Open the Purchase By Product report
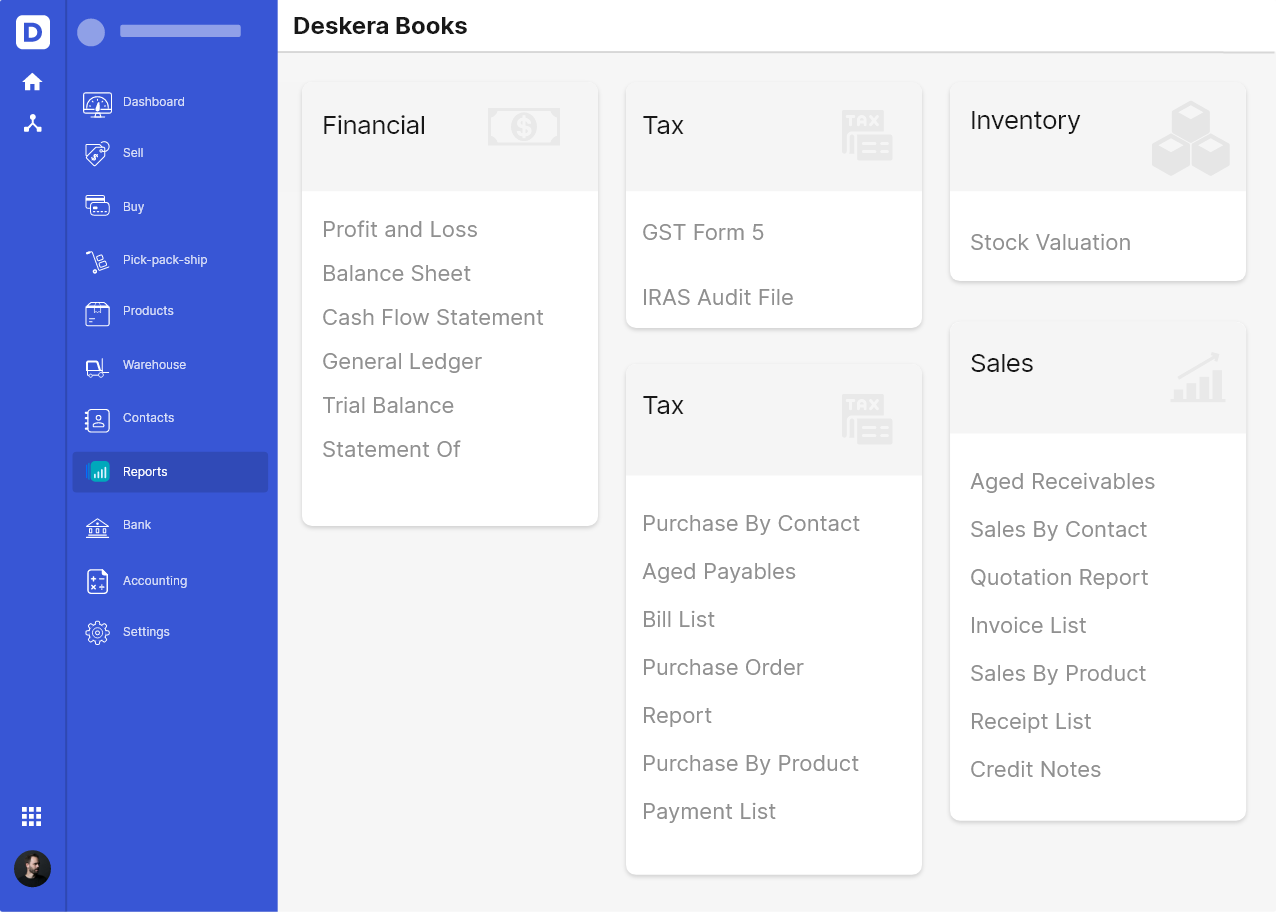This screenshot has height=912, width=1276. pyautogui.click(x=750, y=764)
